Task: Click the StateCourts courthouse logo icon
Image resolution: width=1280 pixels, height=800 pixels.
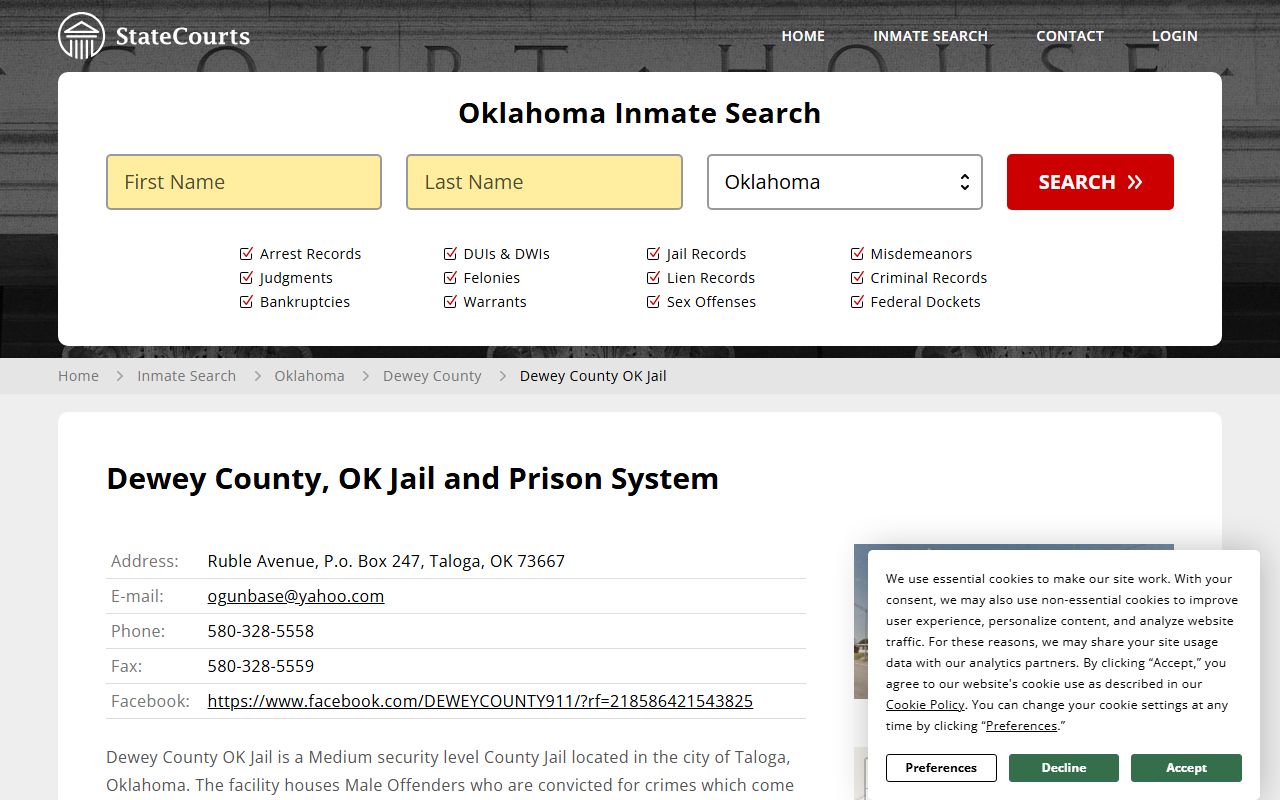Action: pos(81,36)
